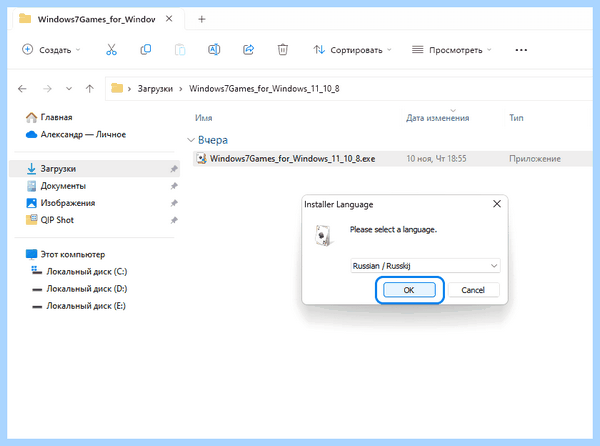600x446 pixels.
Task: Click the Приложение type cell
Action: 535,159
